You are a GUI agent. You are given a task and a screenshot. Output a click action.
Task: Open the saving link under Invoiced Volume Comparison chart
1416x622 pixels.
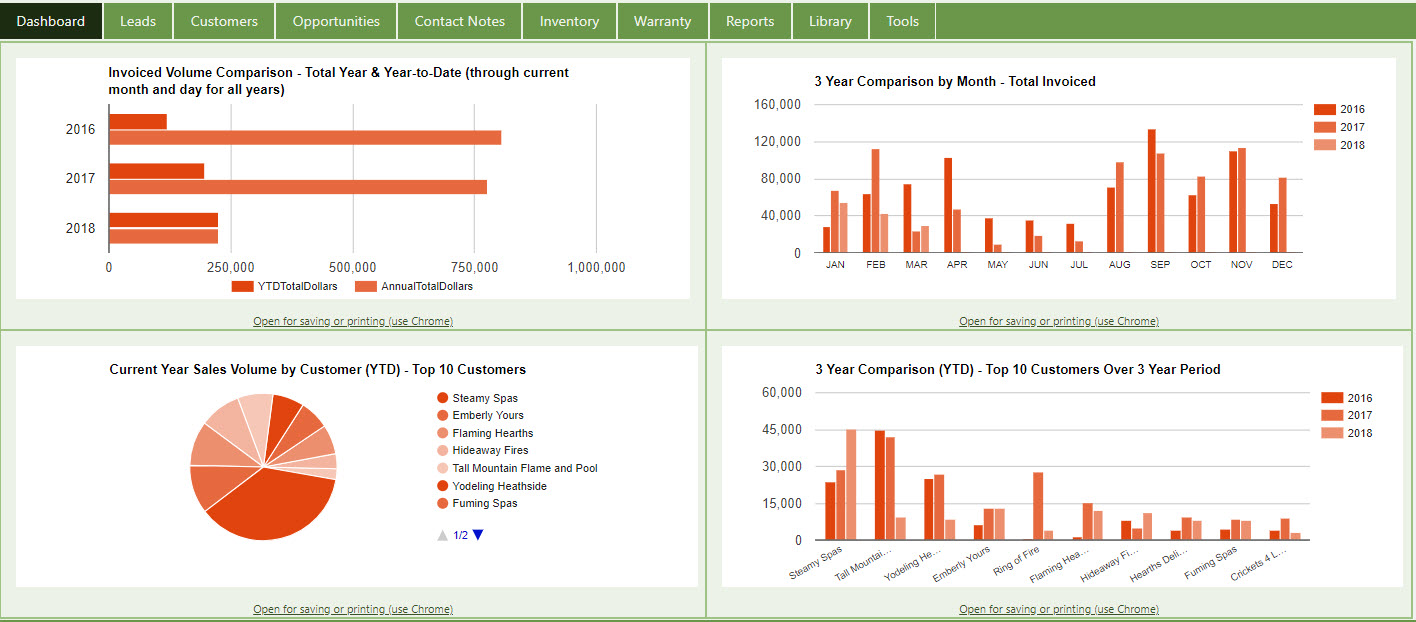click(352, 321)
